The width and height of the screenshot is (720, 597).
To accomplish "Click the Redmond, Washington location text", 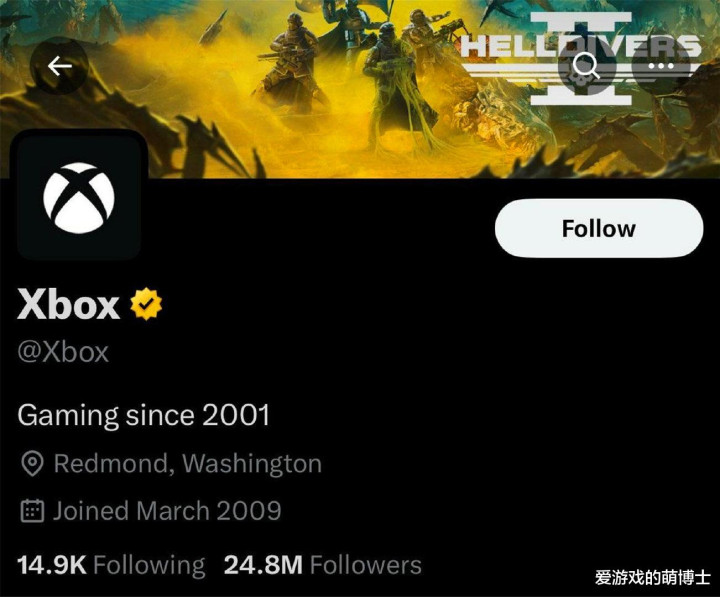I will tap(188, 464).
